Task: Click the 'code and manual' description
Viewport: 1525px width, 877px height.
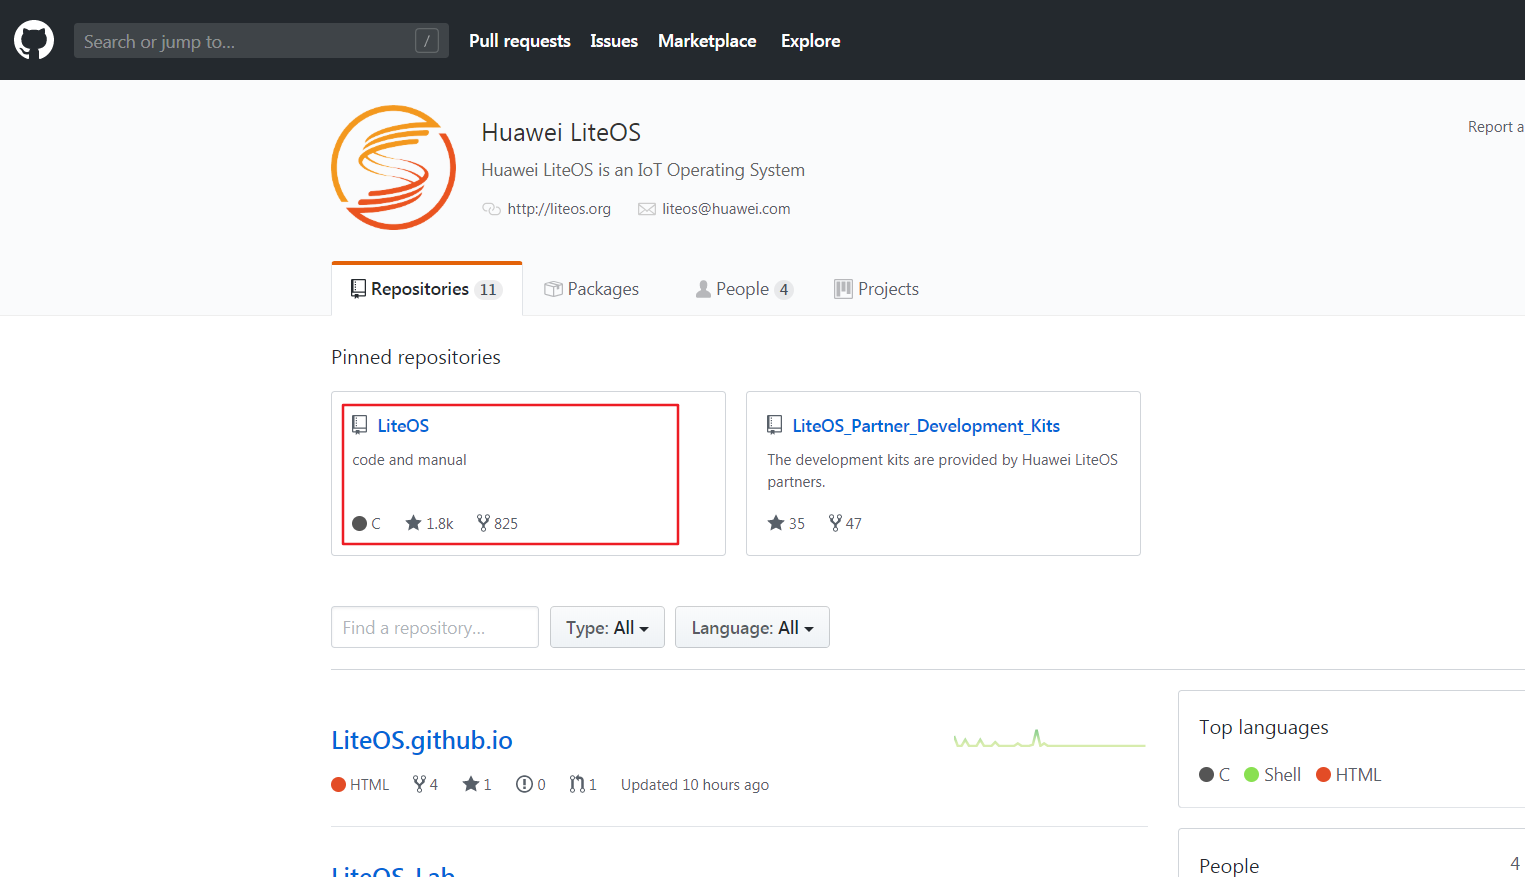Action: coord(409,460)
